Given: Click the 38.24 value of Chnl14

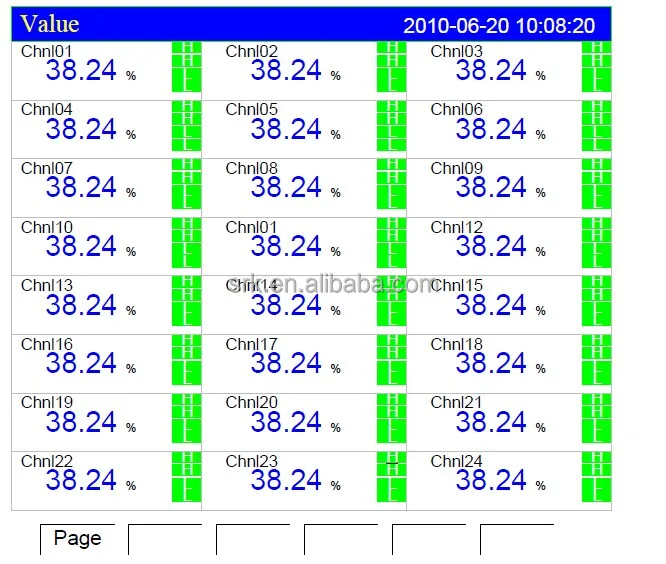Looking at the screenshot, I should pos(286,305).
